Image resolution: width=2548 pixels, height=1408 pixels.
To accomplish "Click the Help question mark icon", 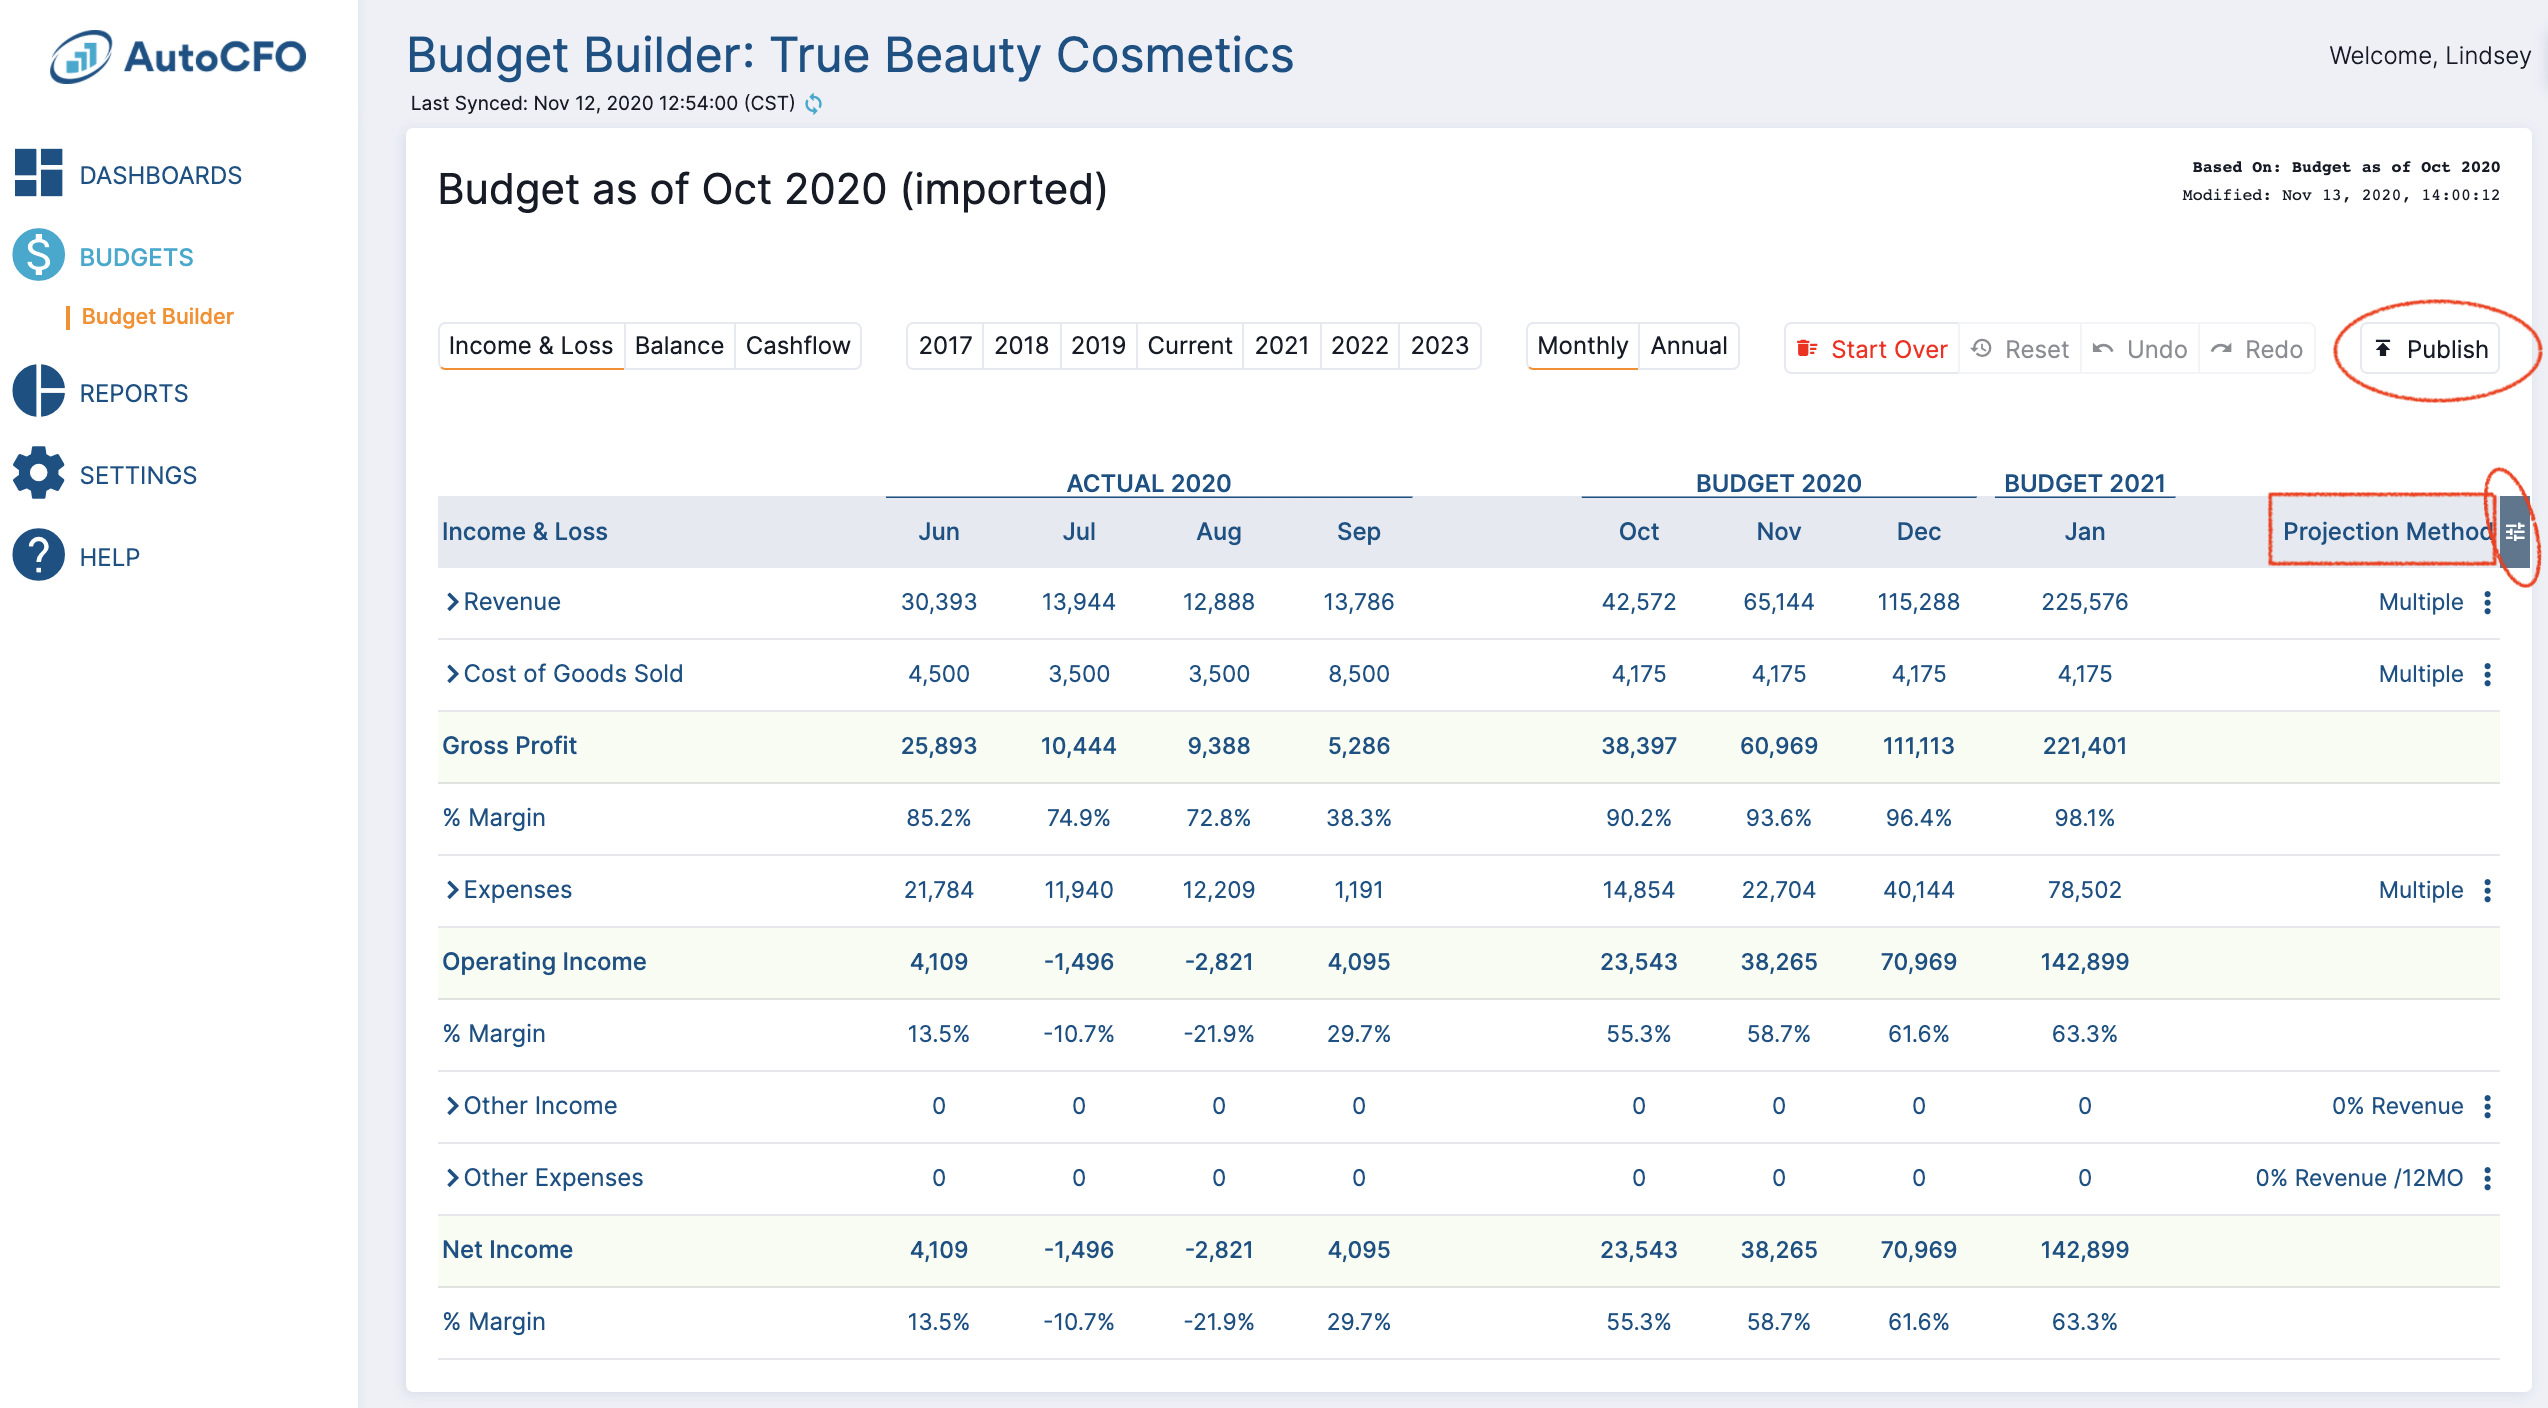I will coord(39,555).
